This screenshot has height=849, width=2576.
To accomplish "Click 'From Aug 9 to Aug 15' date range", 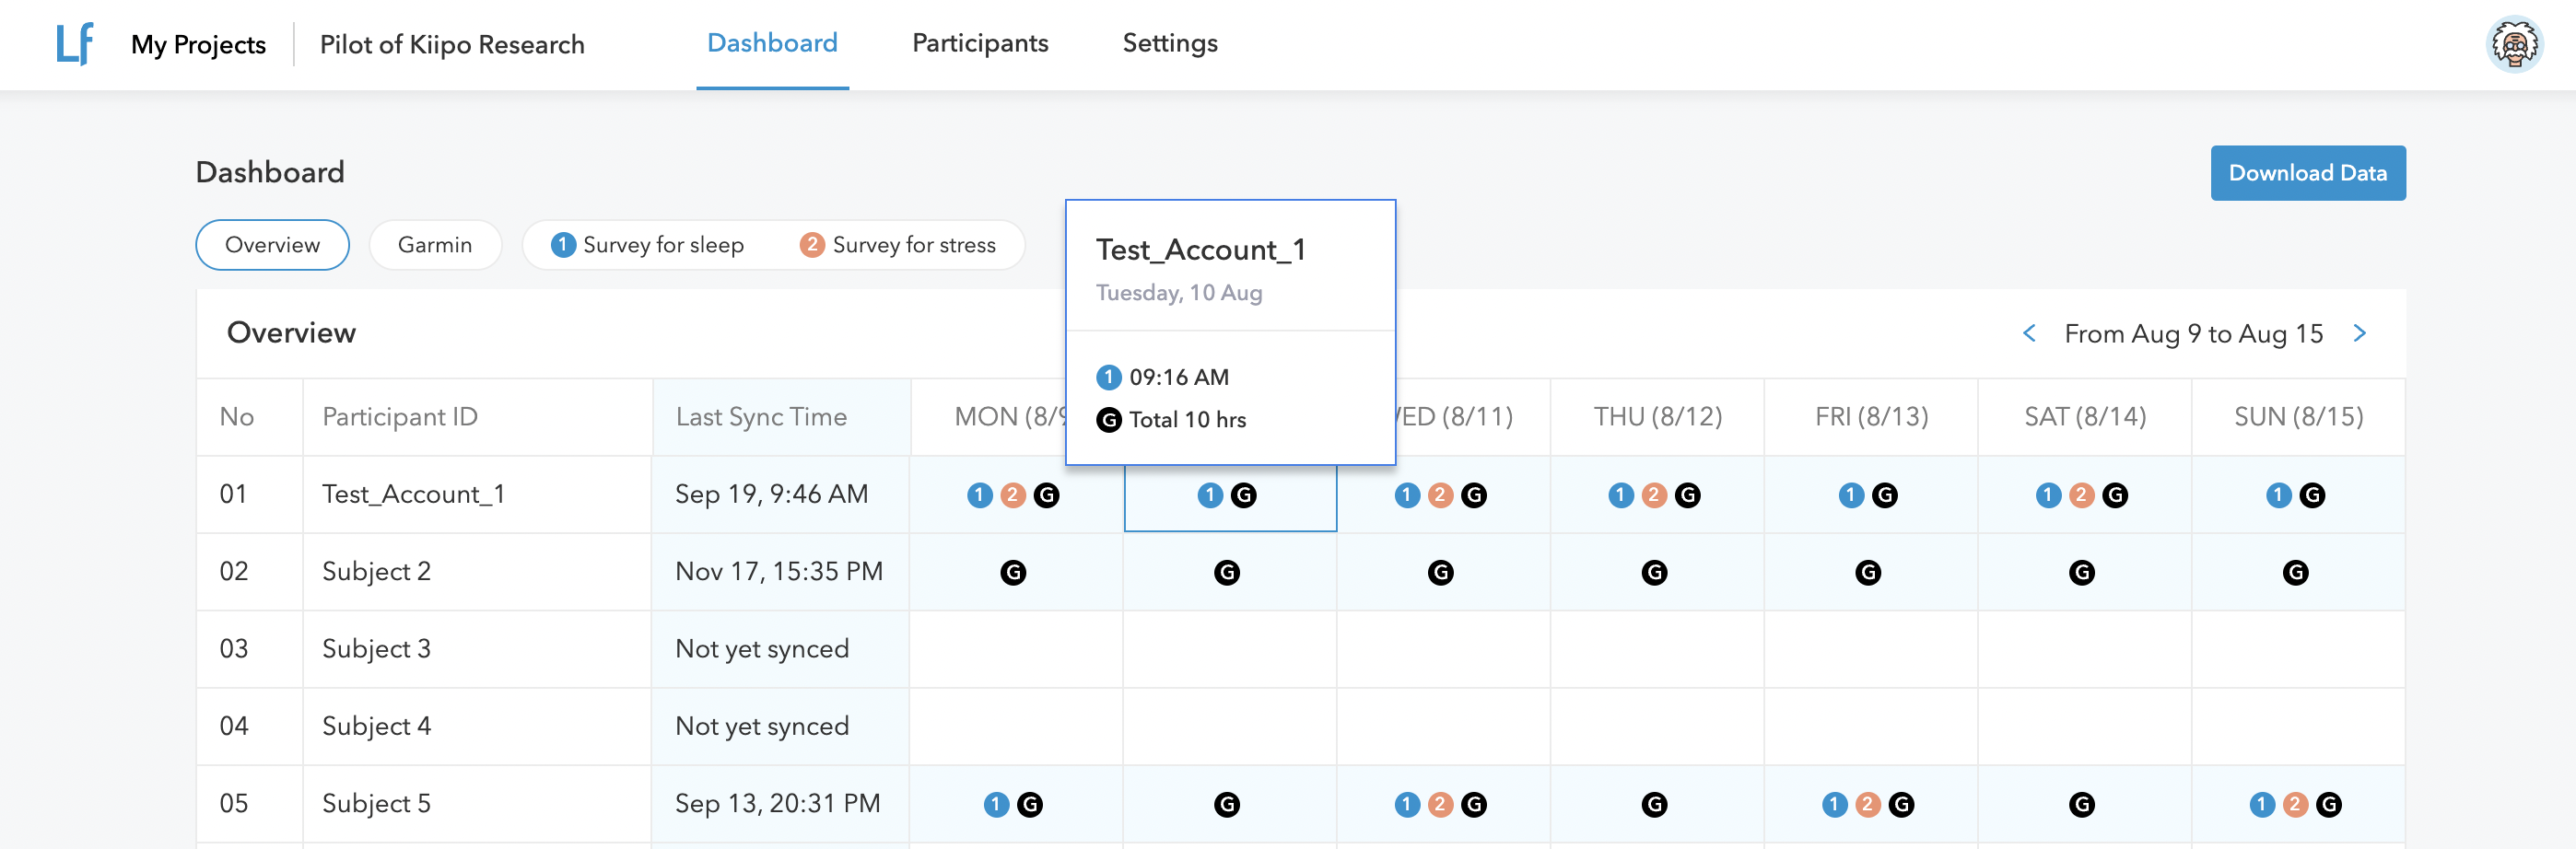I will (2194, 334).
